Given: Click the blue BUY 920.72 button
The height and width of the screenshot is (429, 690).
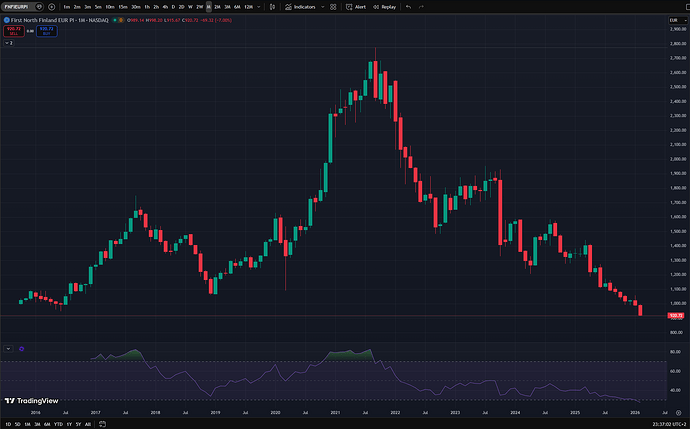Looking at the screenshot, I should click(x=47, y=31).
